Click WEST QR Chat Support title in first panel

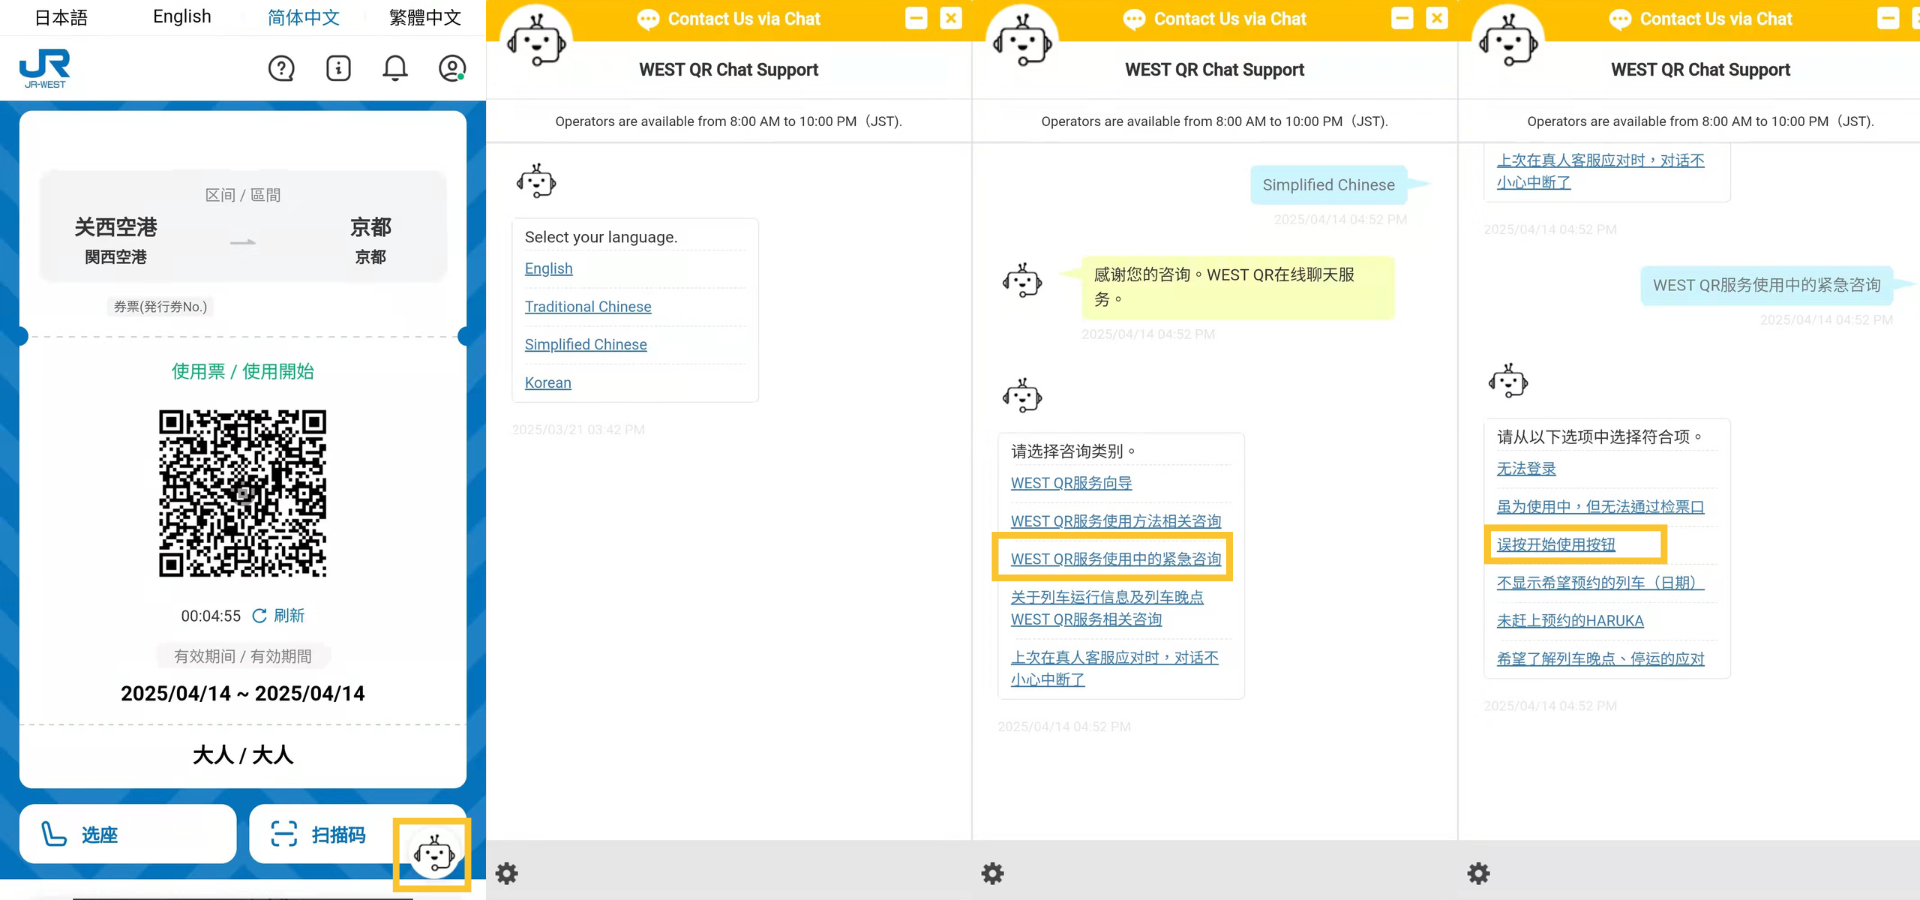pyautogui.click(x=729, y=70)
